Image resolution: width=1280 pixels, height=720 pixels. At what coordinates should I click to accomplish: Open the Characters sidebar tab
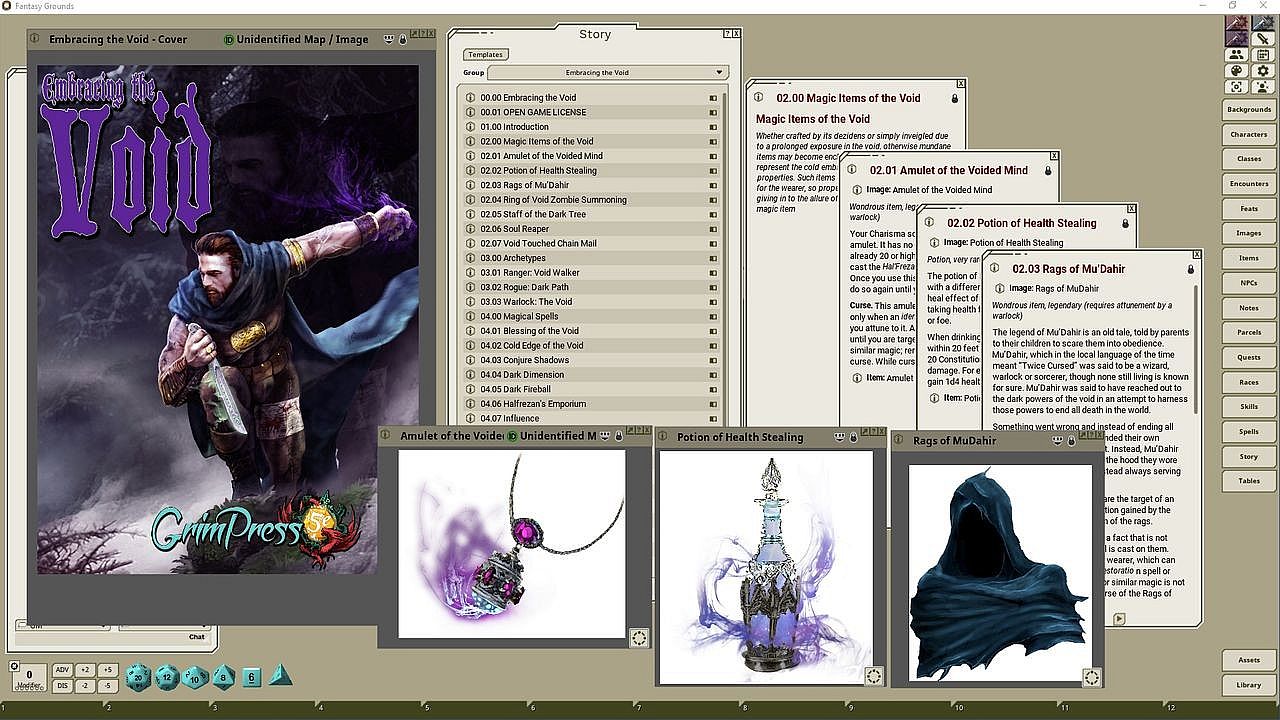click(1249, 134)
